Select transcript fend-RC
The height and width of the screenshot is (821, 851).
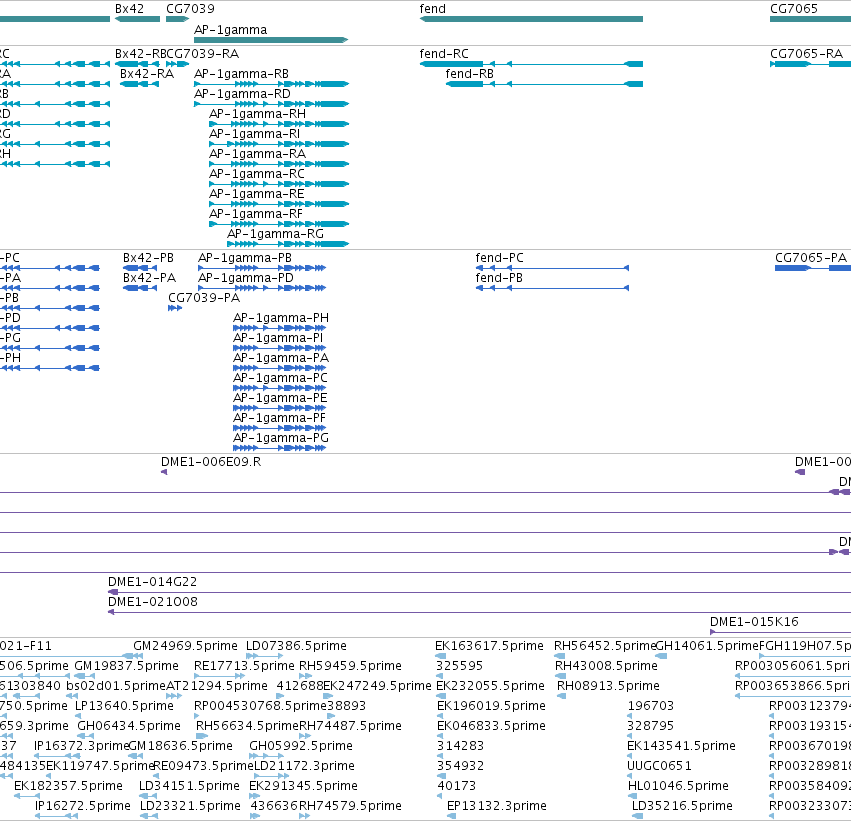click(x=444, y=54)
